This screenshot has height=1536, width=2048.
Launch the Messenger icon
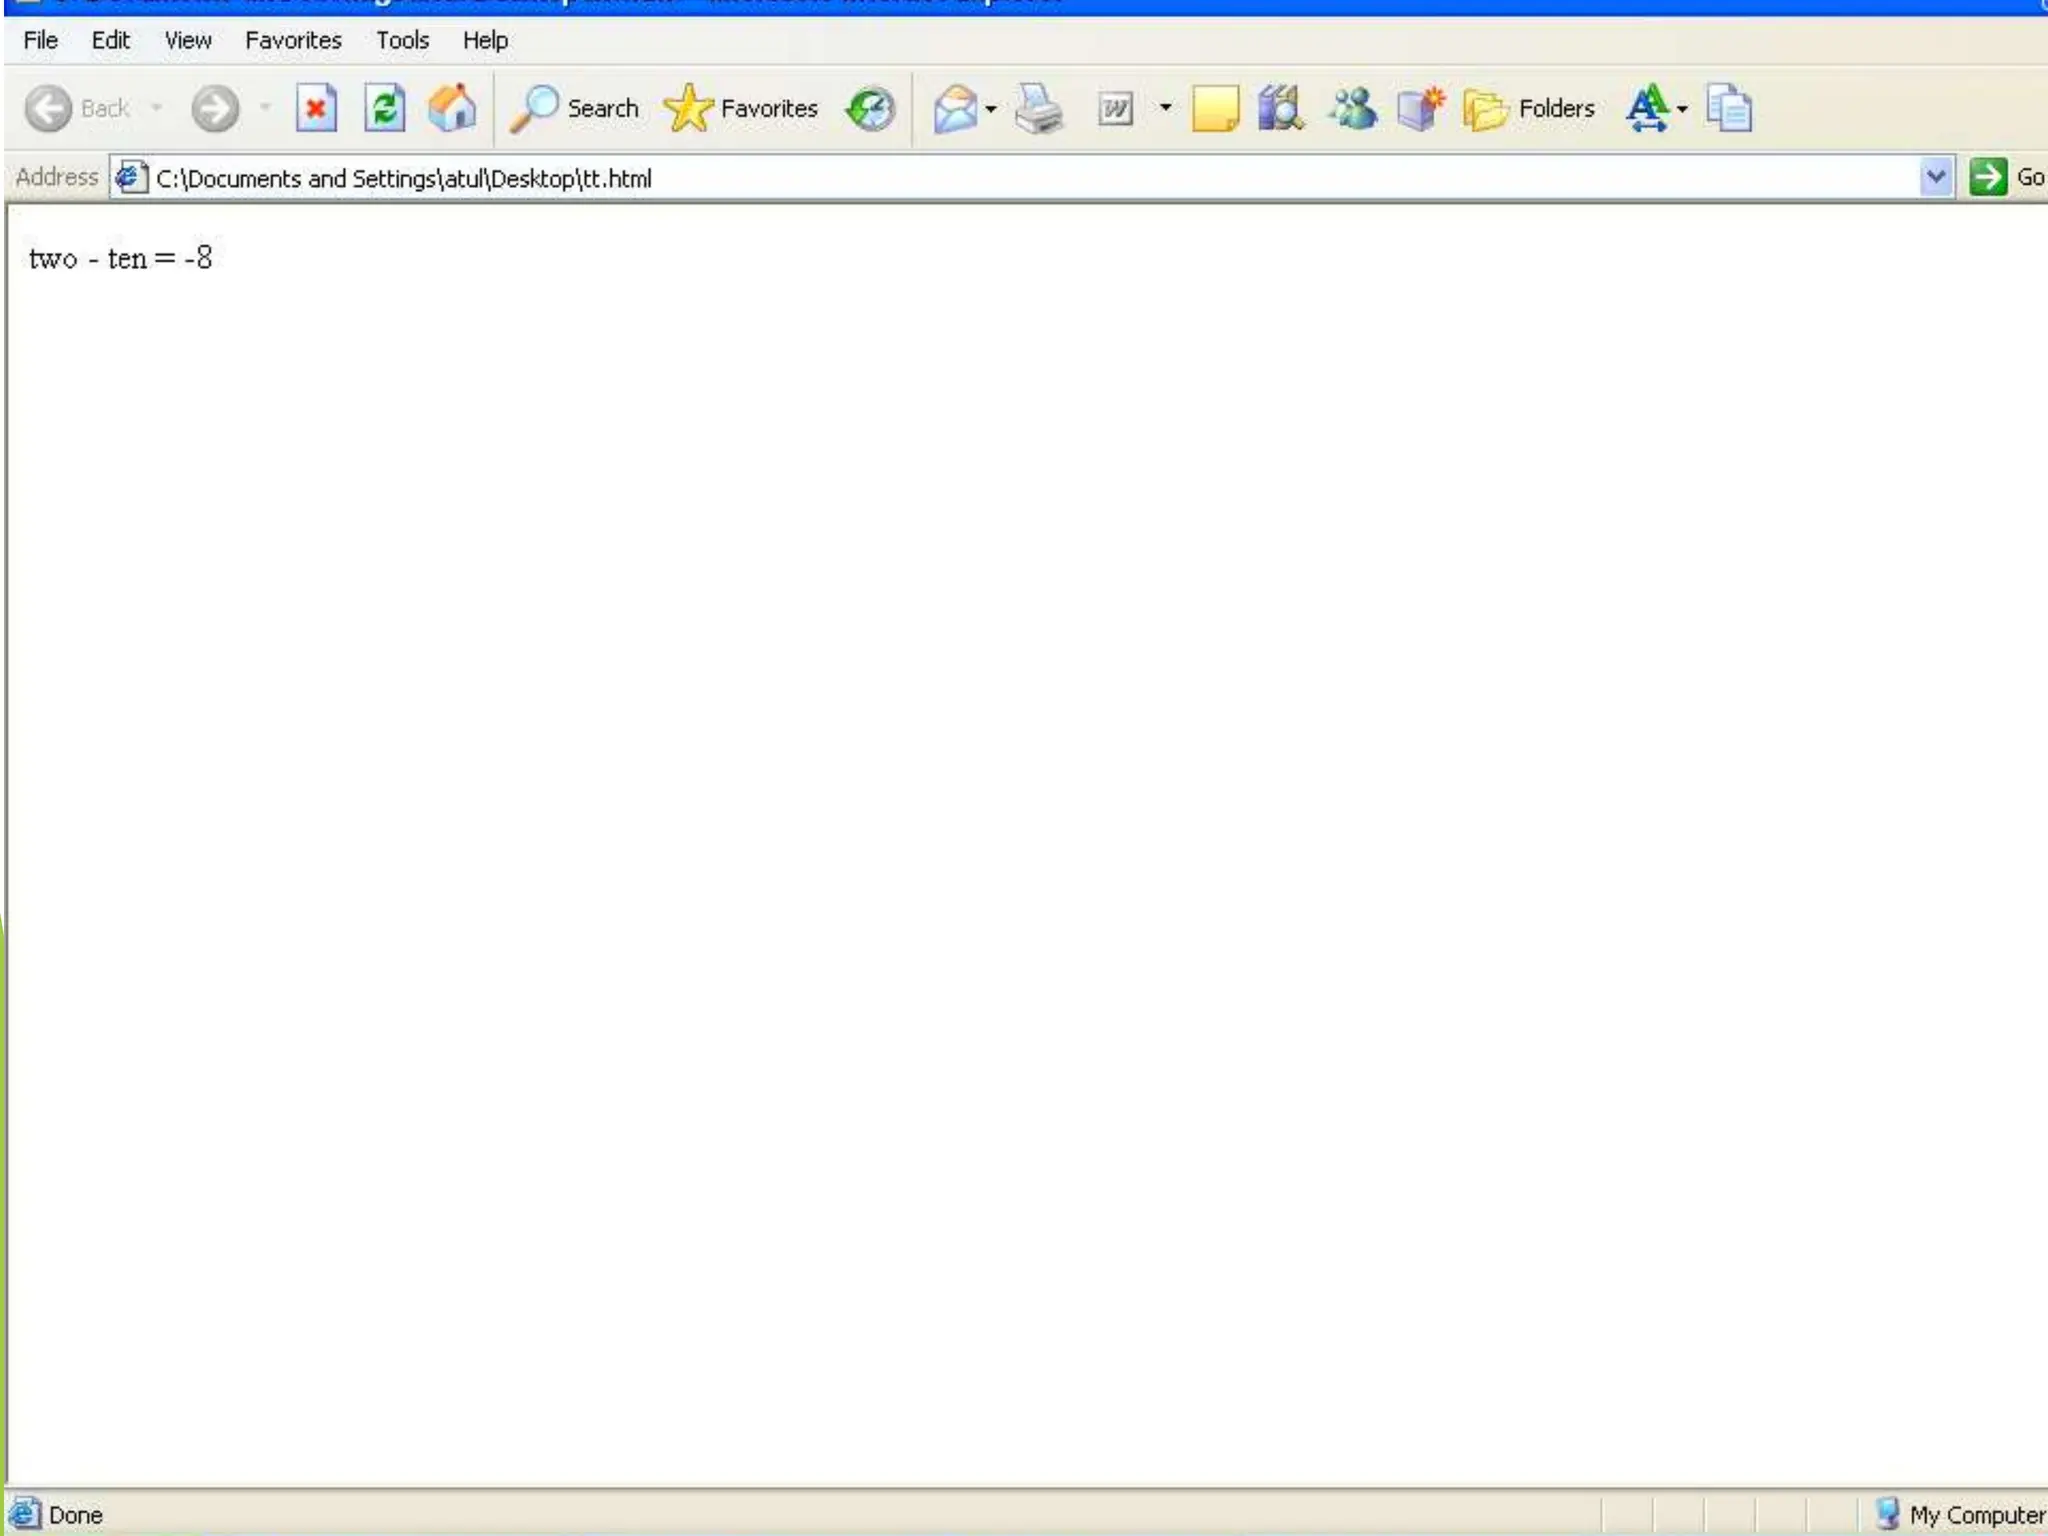point(1352,108)
